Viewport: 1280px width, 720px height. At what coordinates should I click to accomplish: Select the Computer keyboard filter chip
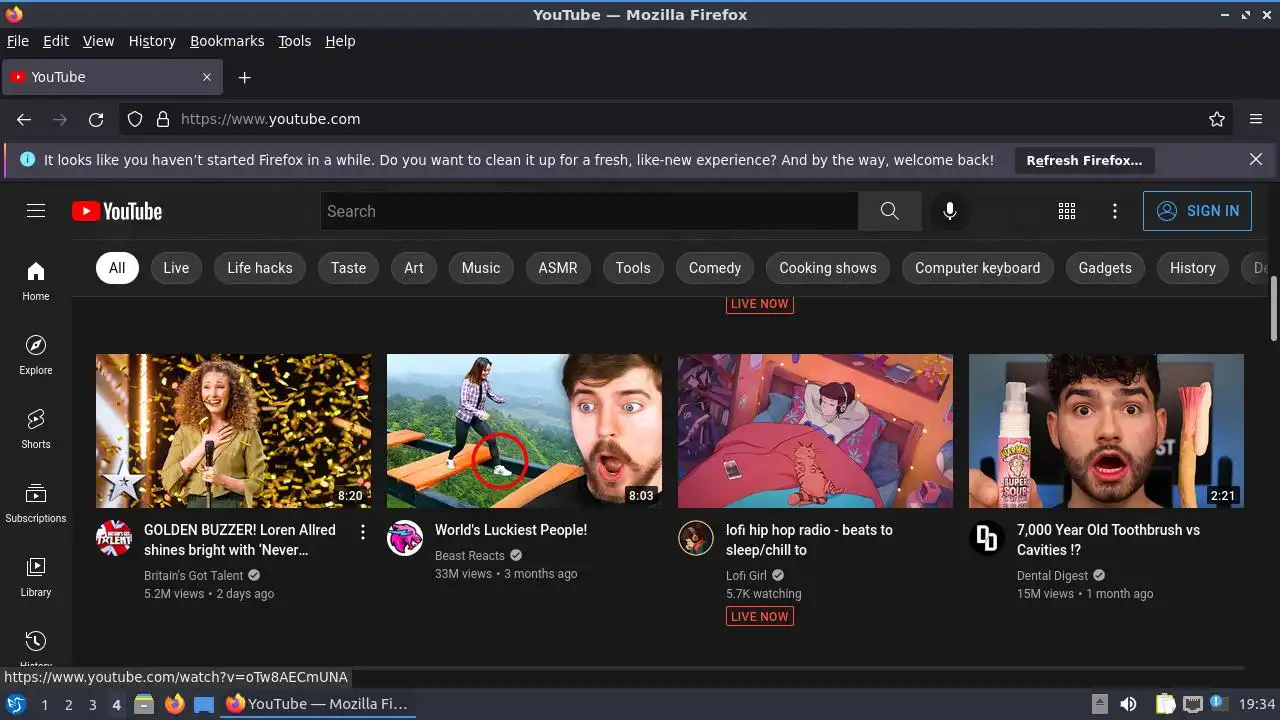click(977, 268)
